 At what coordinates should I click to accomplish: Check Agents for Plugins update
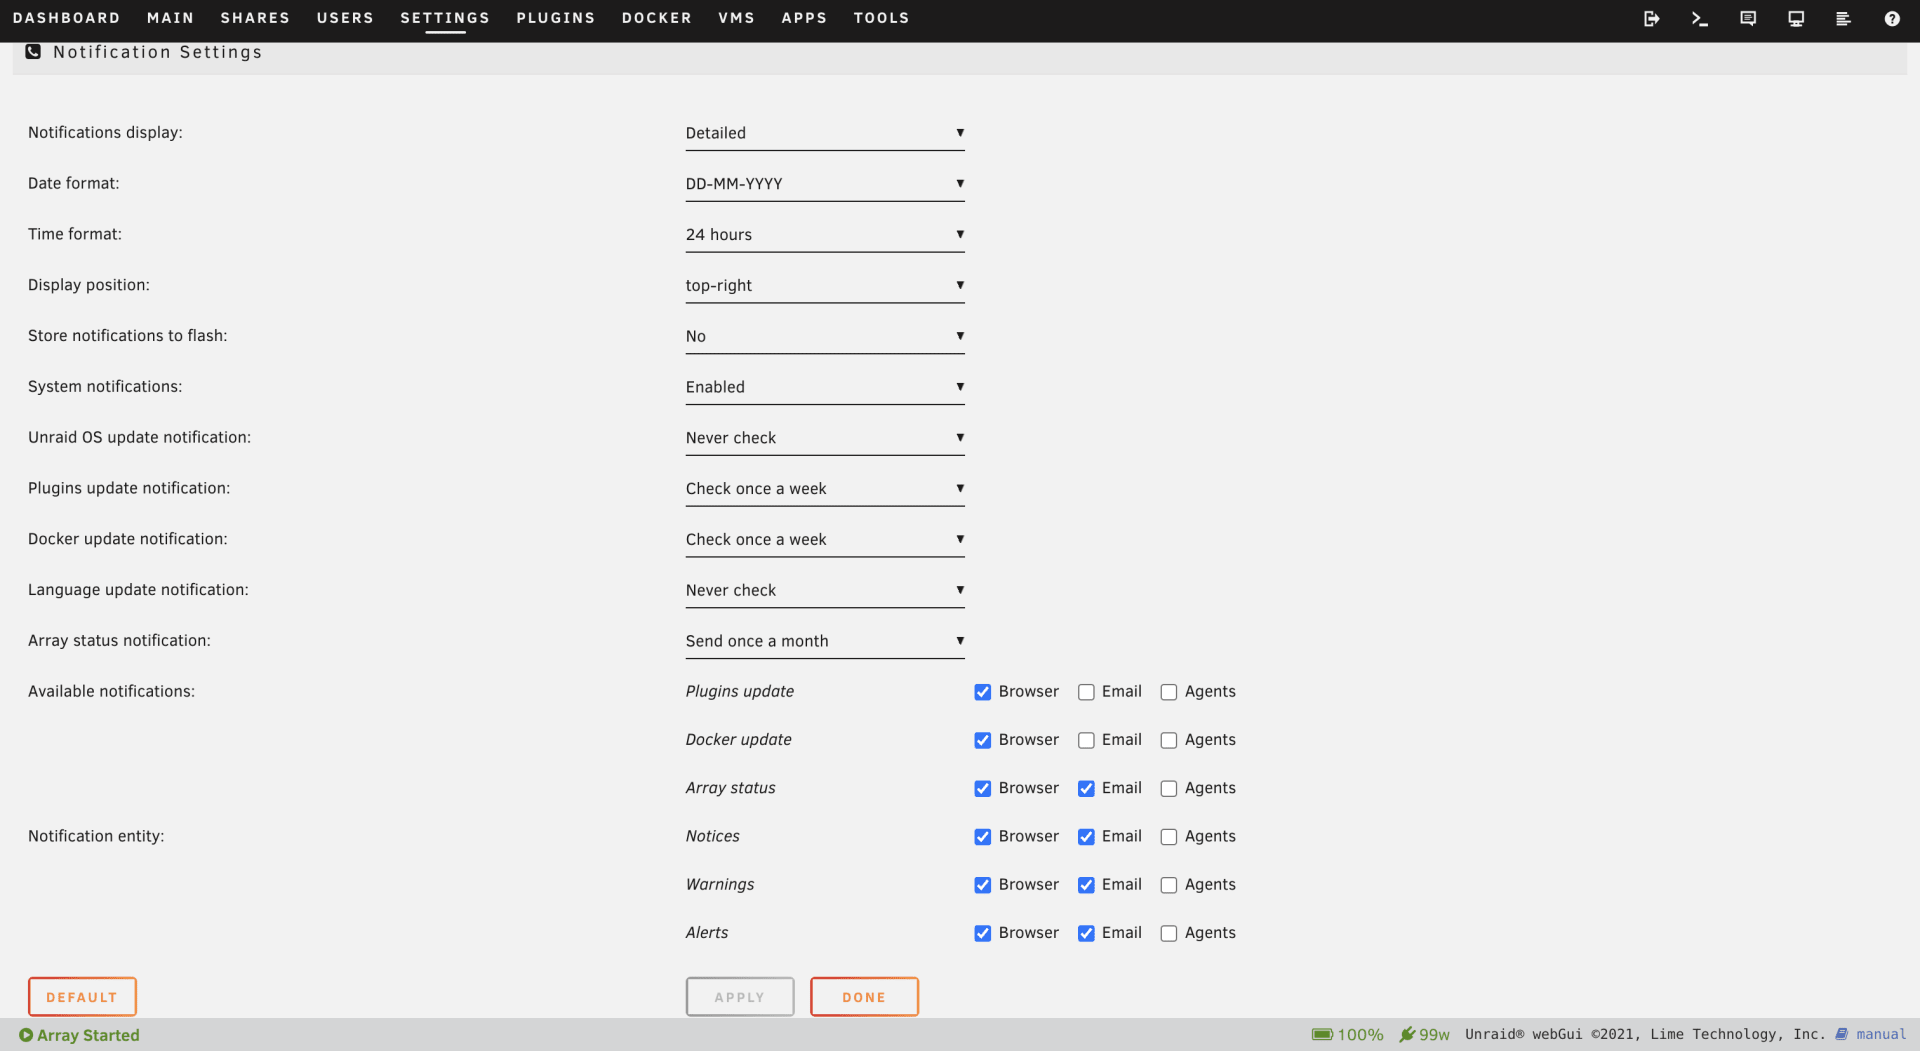point(1169,692)
